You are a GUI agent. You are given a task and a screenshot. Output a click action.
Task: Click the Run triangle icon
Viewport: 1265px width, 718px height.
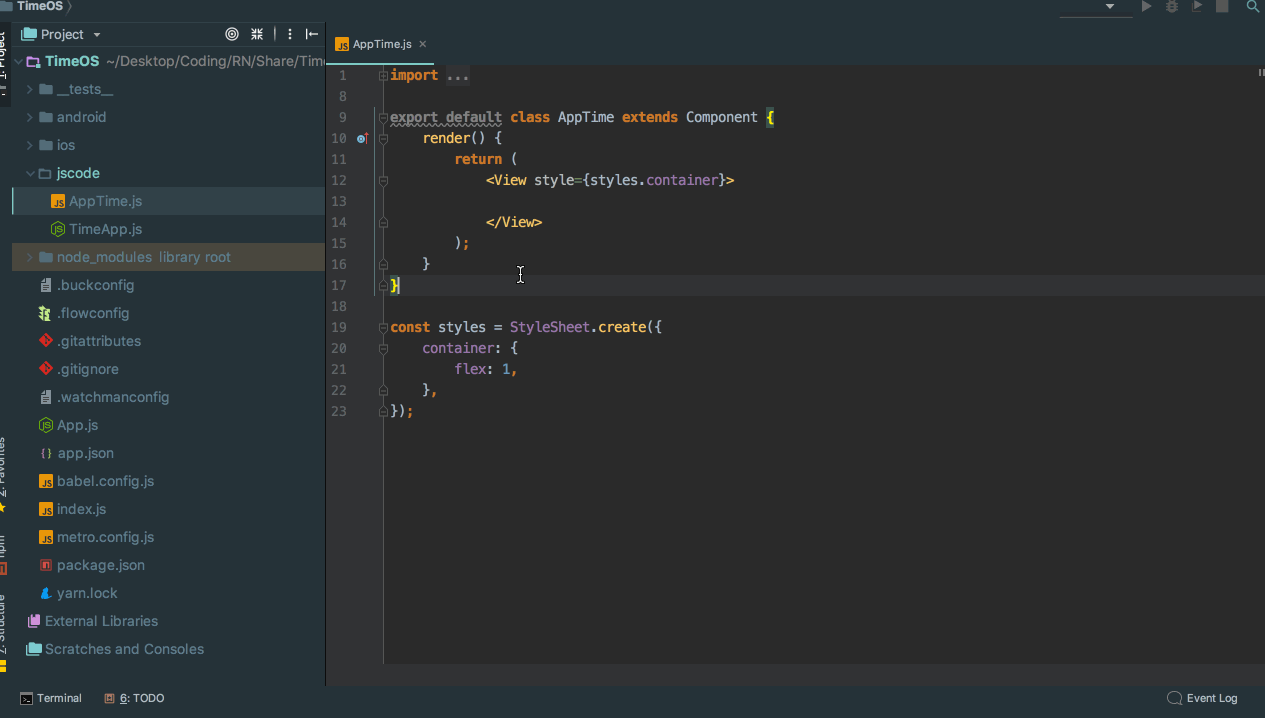click(1146, 6)
